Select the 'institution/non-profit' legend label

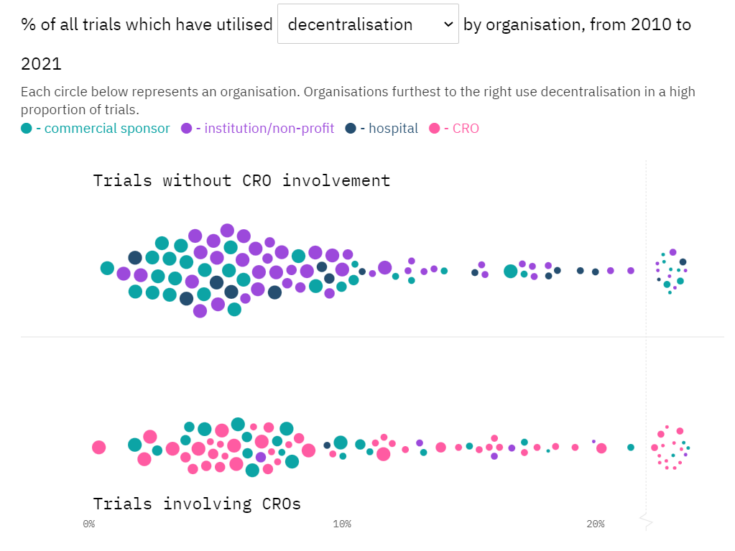click(x=265, y=128)
